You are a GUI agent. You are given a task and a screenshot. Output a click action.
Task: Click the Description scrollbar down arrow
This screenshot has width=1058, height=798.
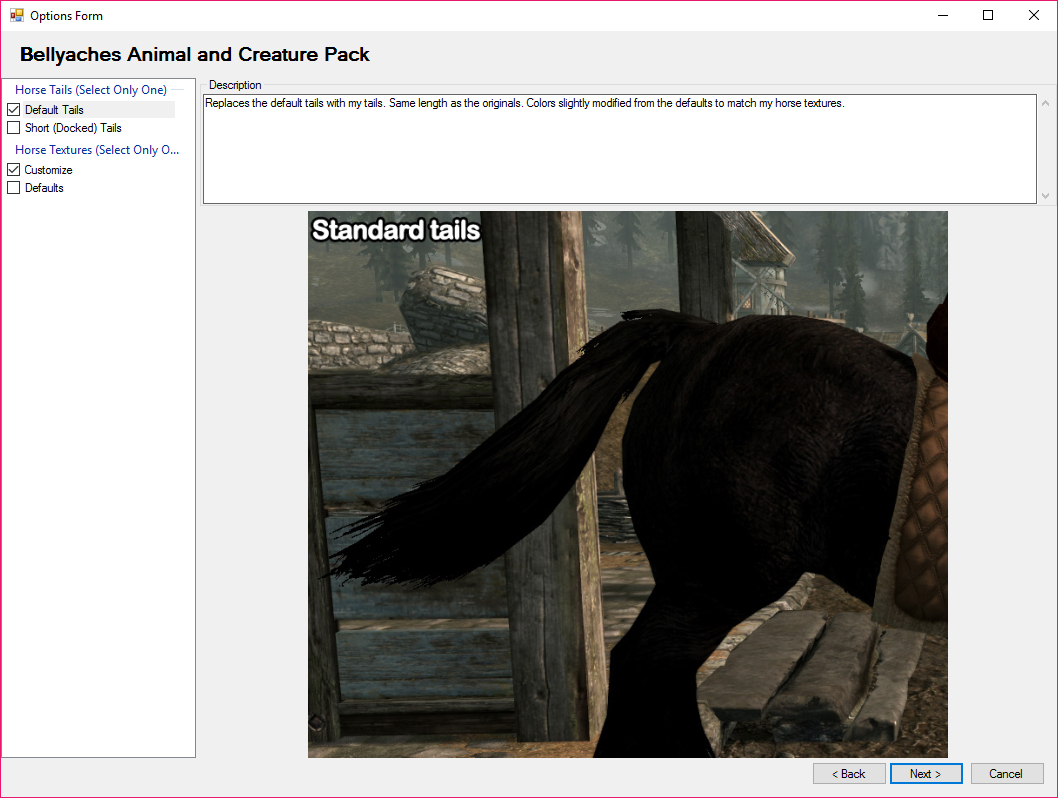1045,196
